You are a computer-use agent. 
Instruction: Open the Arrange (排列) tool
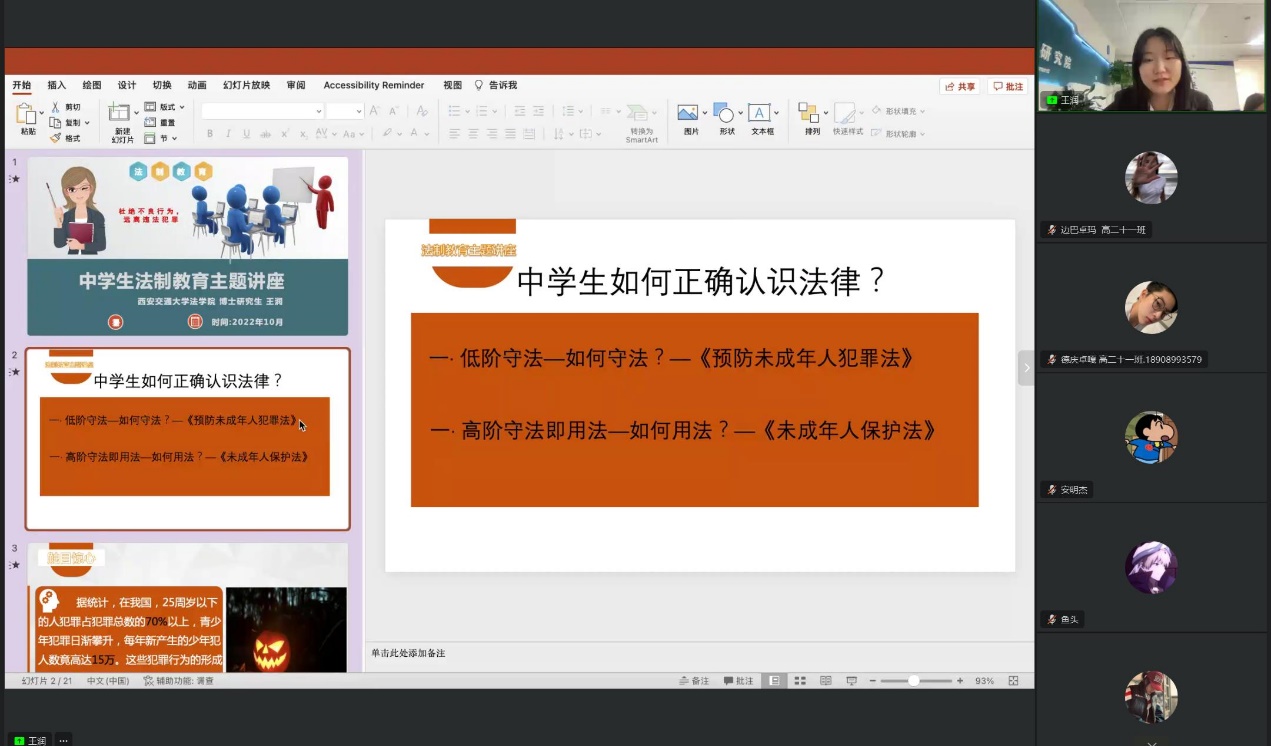pos(810,114)
